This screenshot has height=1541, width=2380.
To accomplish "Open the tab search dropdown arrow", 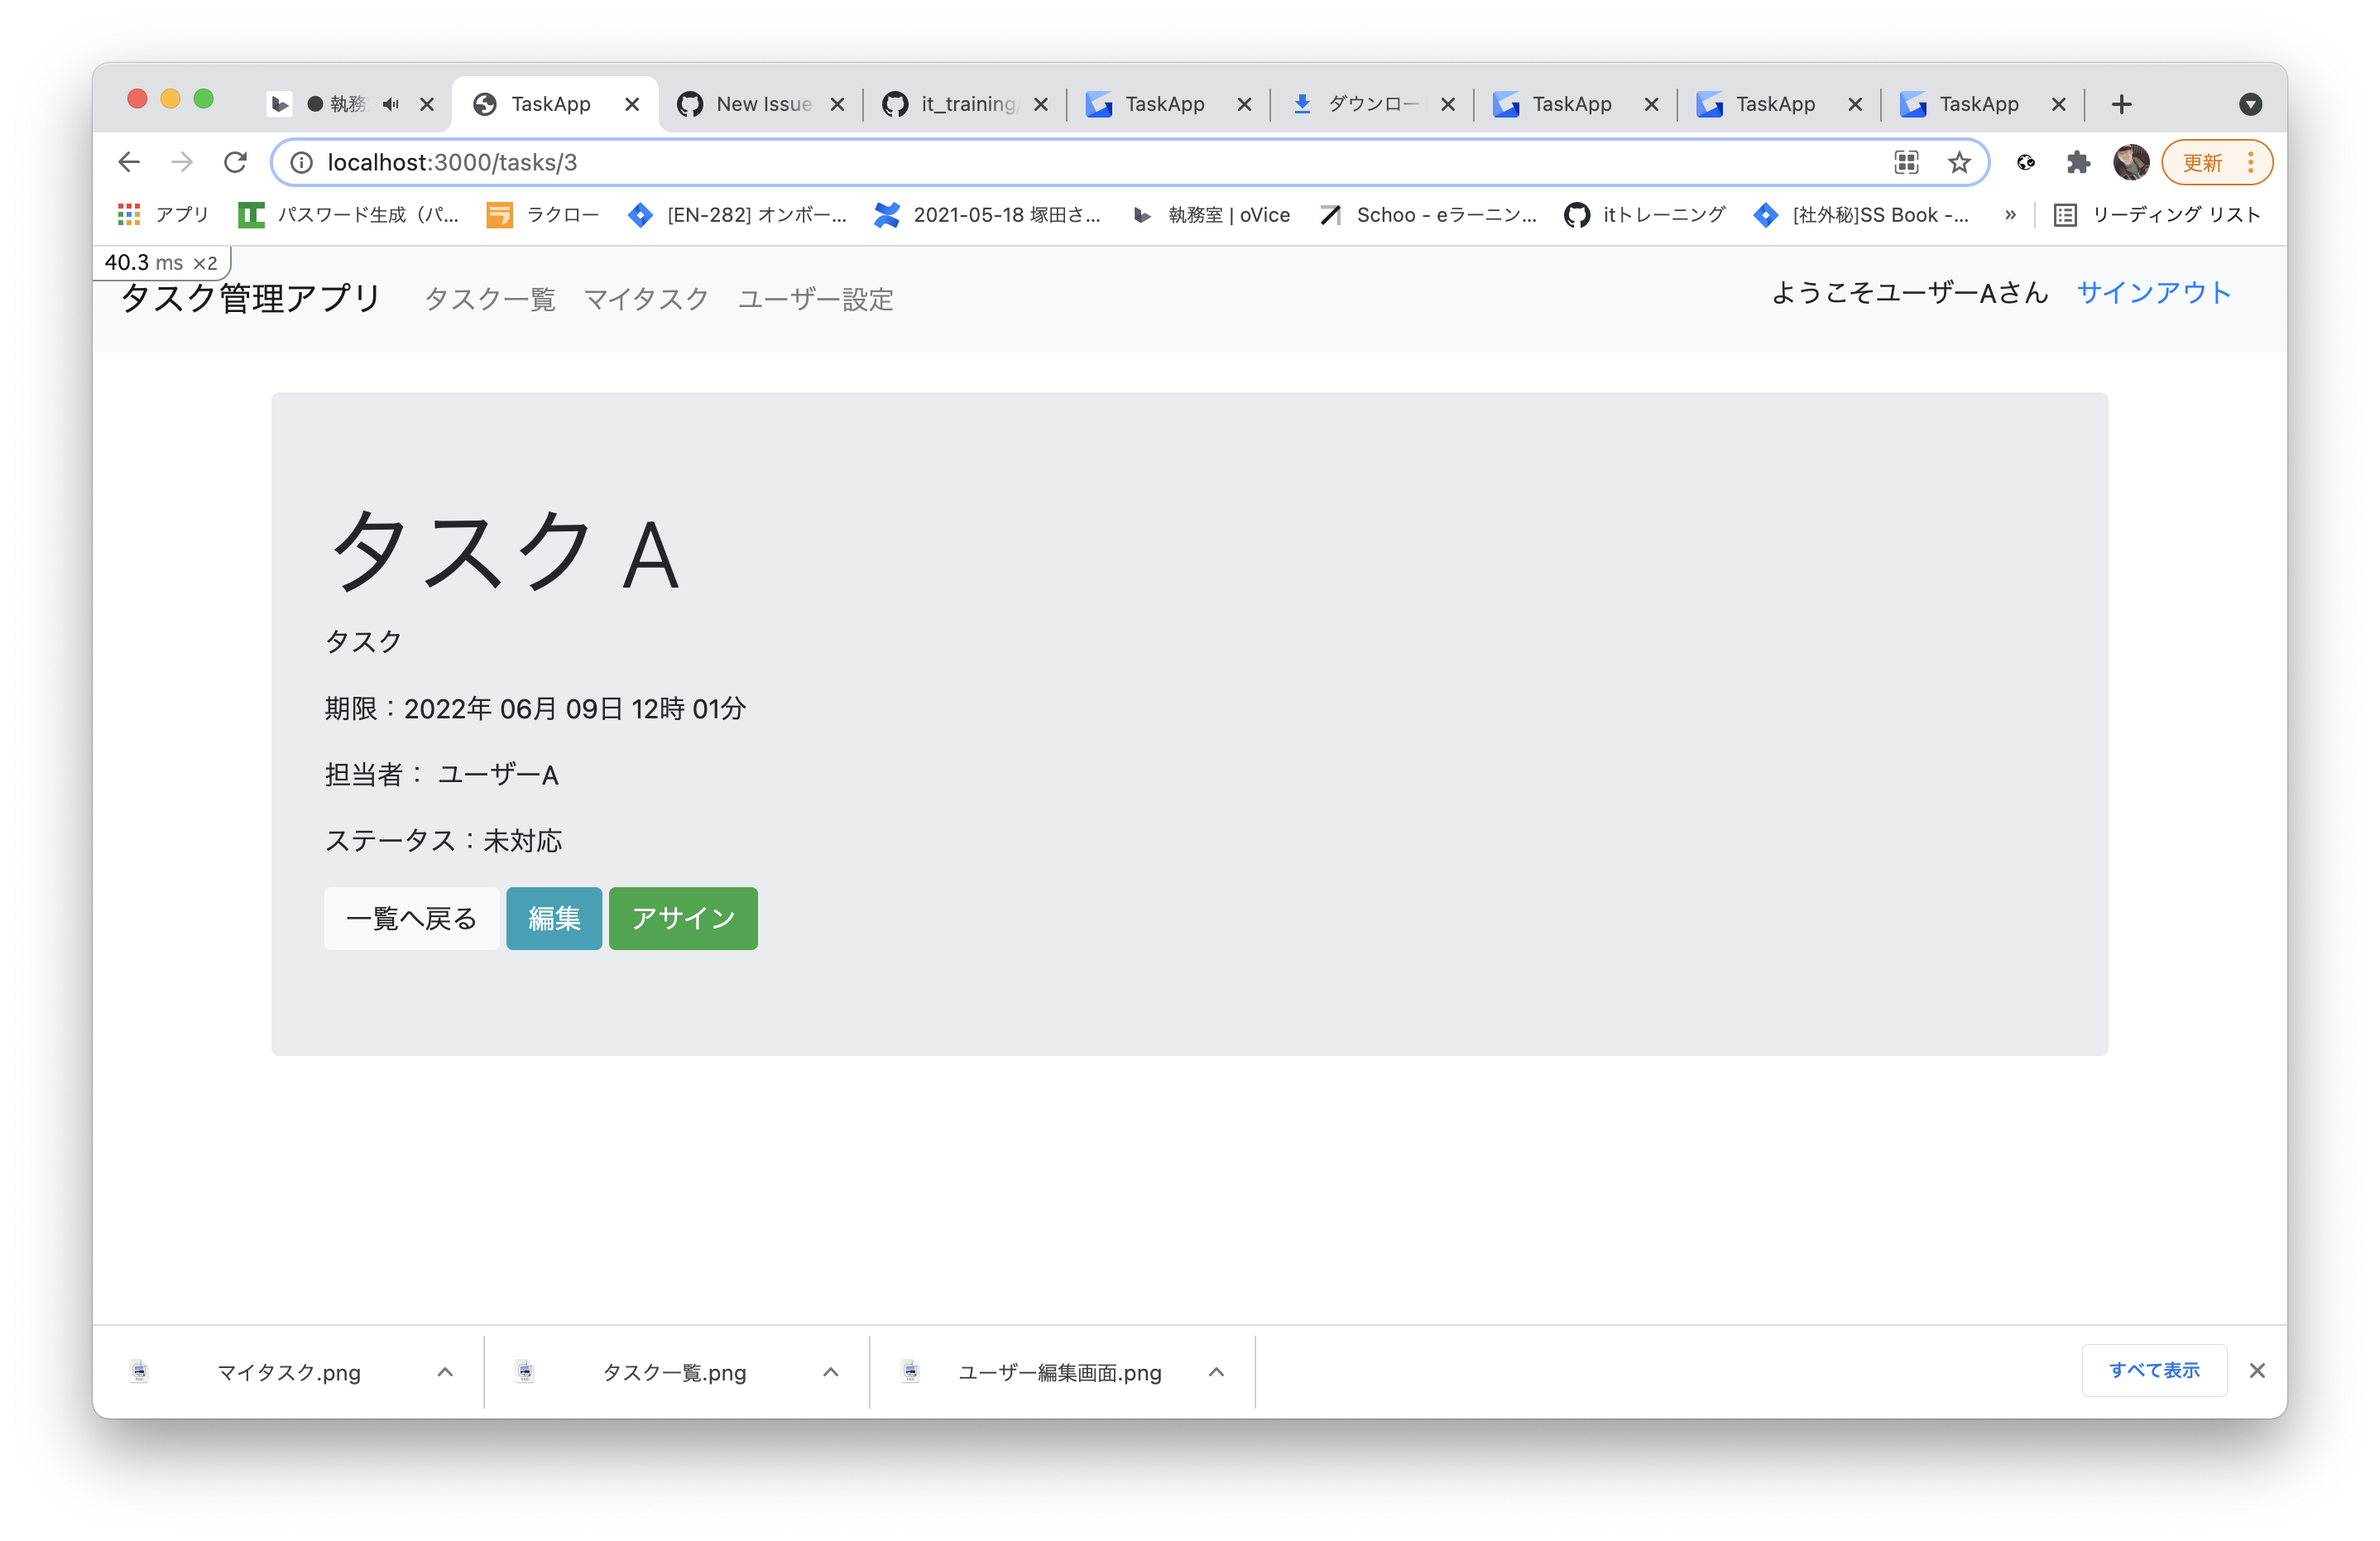I will [2250, 104].
